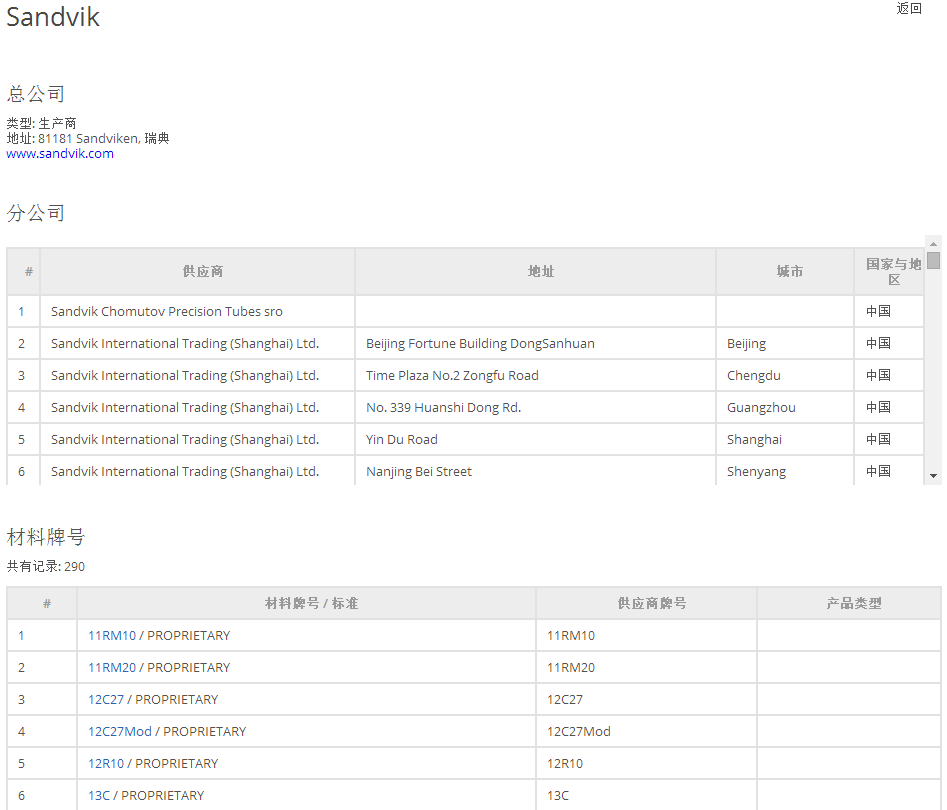Open material grade 11RM20 link
Image resolution: width=947 pixels, height=810 pixels.
pos(112,667)
